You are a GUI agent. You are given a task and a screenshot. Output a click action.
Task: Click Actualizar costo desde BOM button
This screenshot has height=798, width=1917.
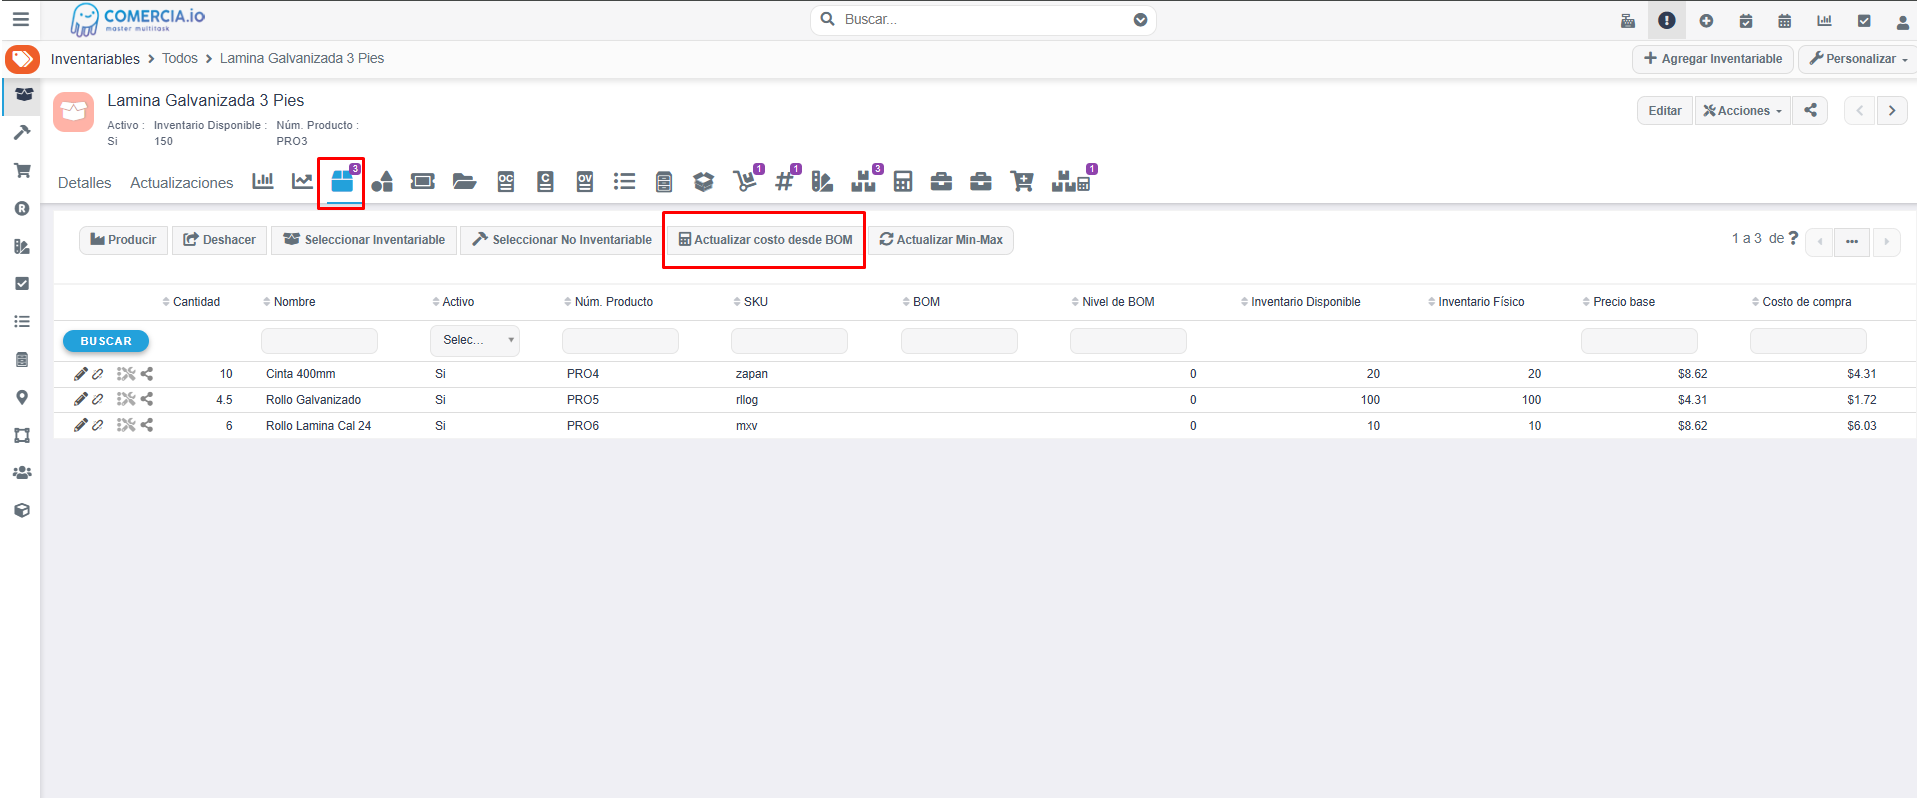(x=765, y=240)
